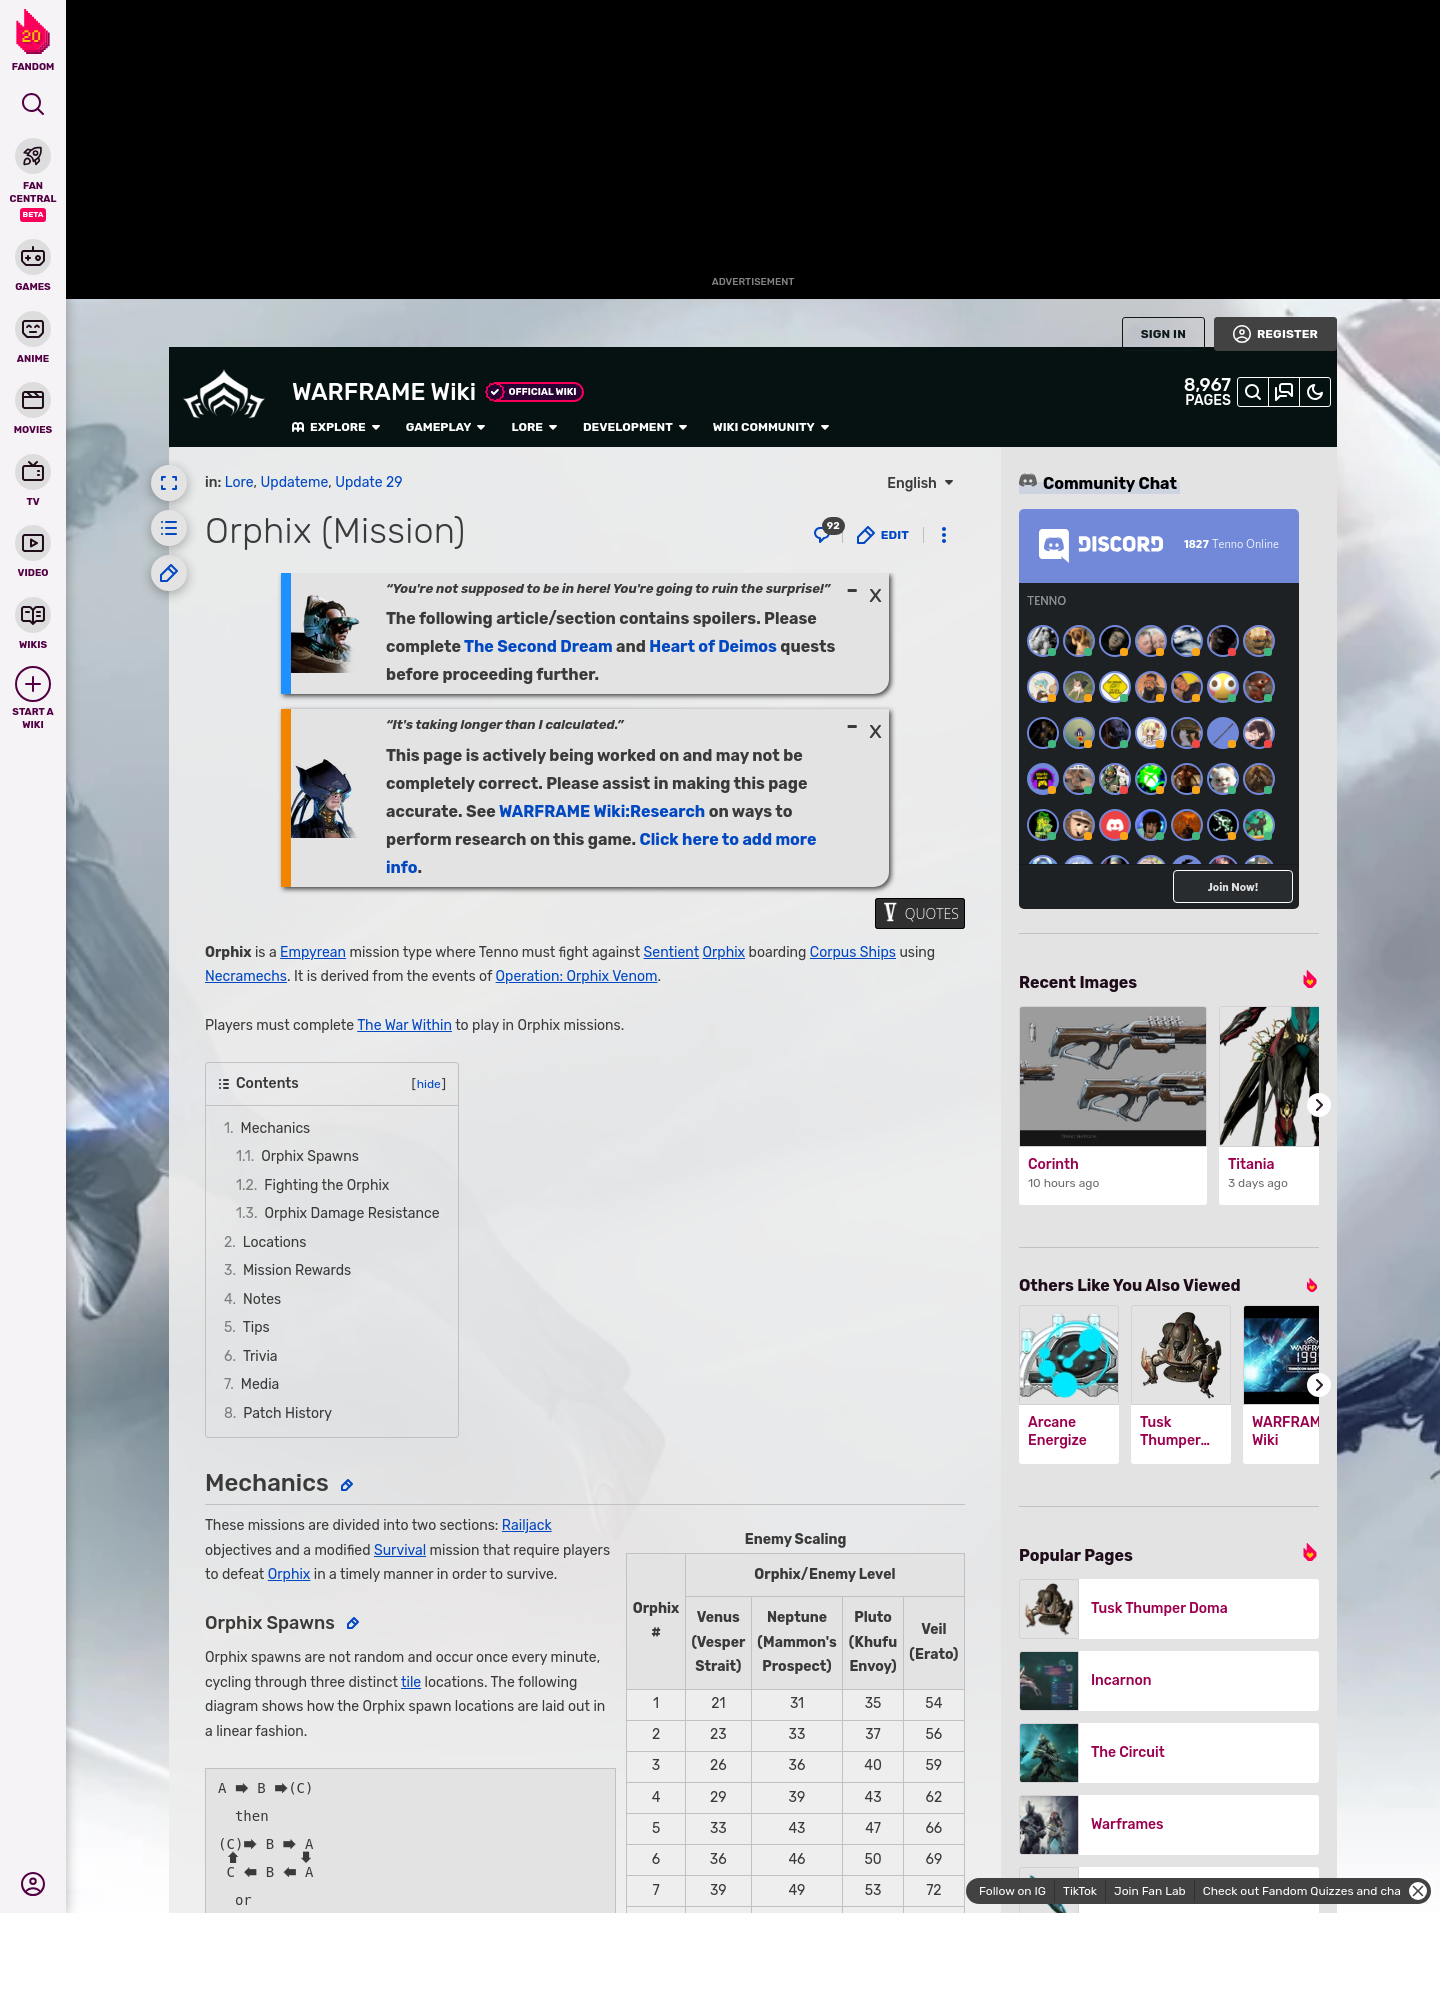Click Follow on IG in banner
The height and width of the screenshot is (2000, 1440).
tap(1012, 1891)
